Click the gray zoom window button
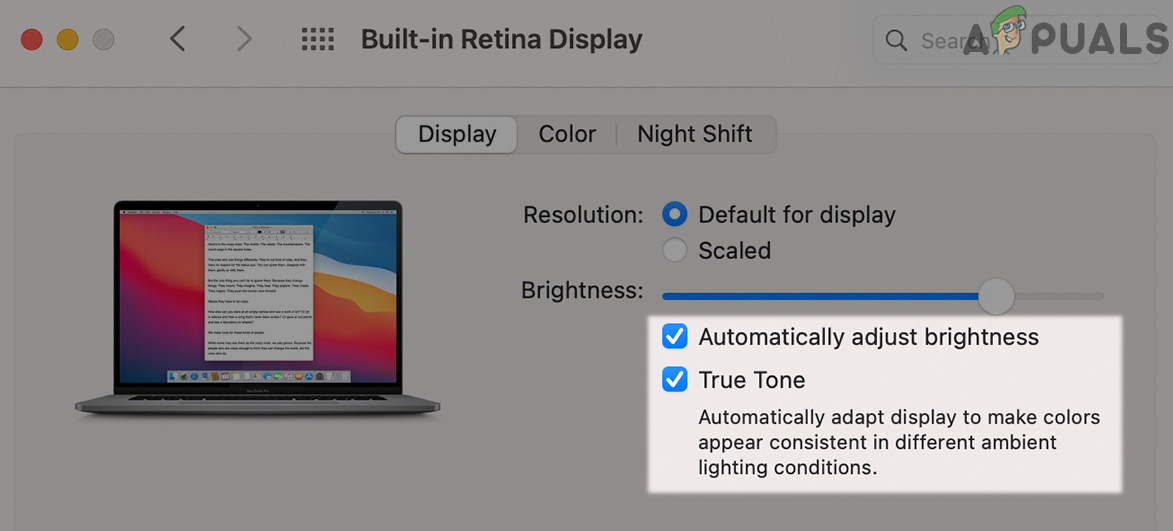This screenshot has width=1173, height=531. (x=103, y=40)
